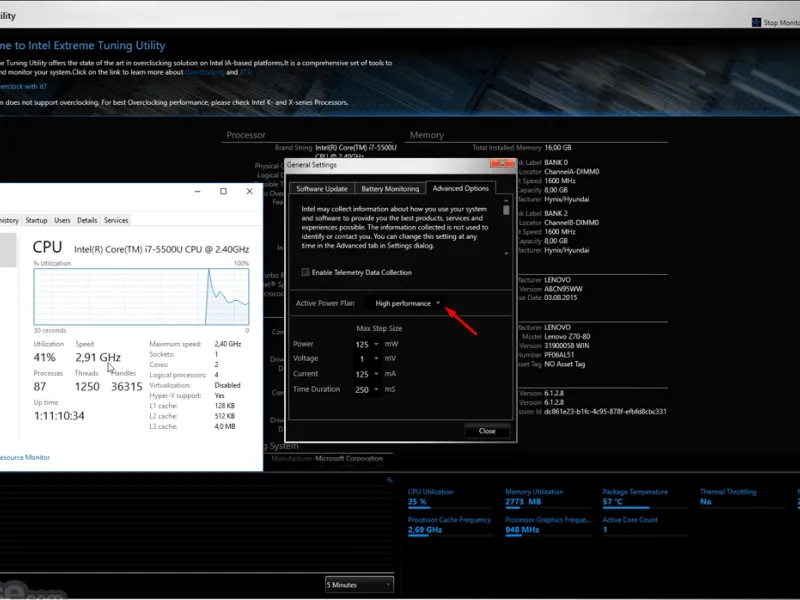The width and height of the screenshot is (800, 600).
Task: Click the Memory section heading
Action: tap(427, 135)
